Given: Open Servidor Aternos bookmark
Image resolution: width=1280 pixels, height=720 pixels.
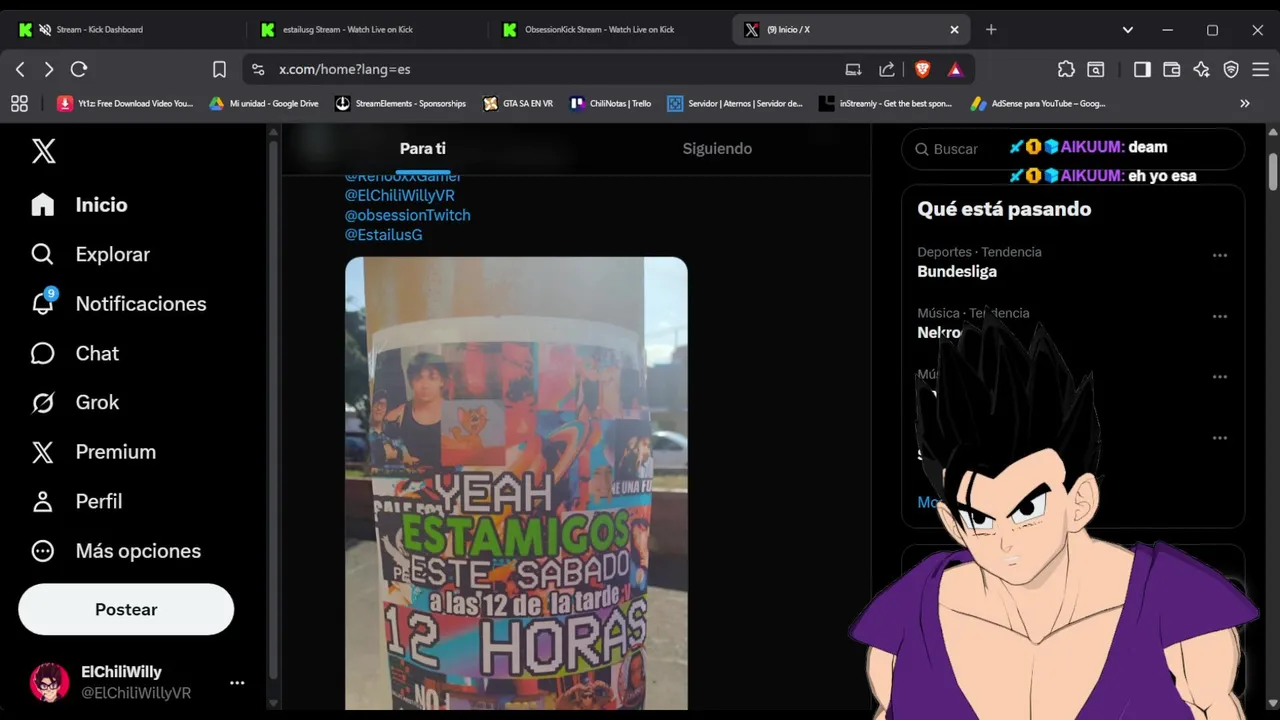Looking at the screenshot, I should pos(736,103).
